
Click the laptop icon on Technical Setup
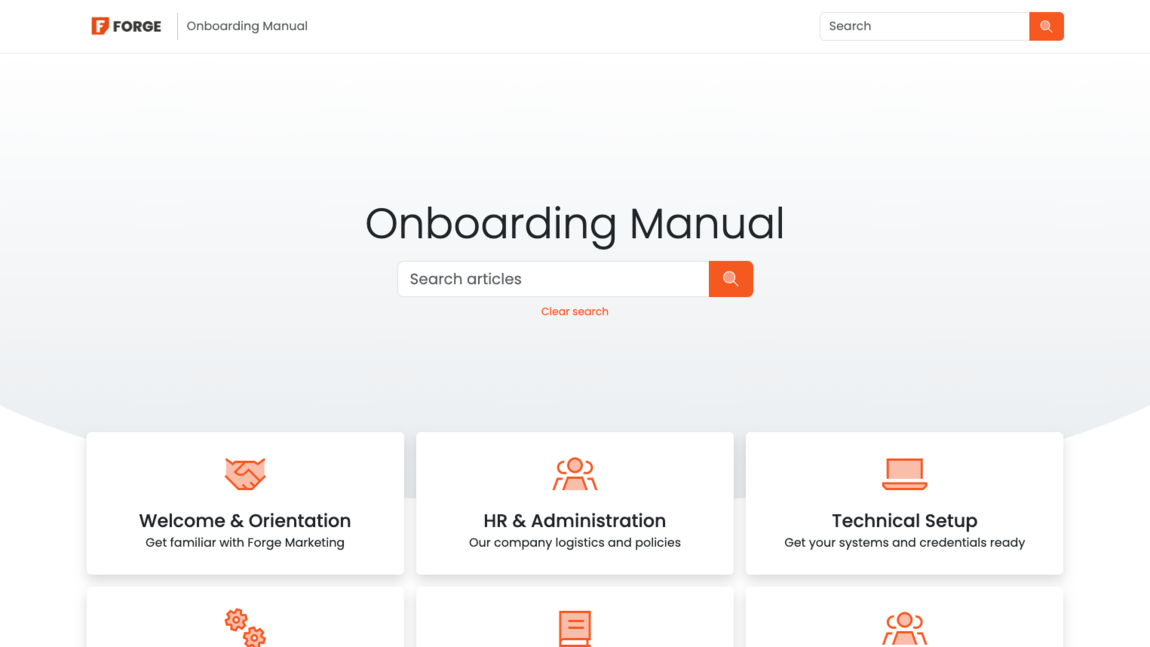point(904,473)
